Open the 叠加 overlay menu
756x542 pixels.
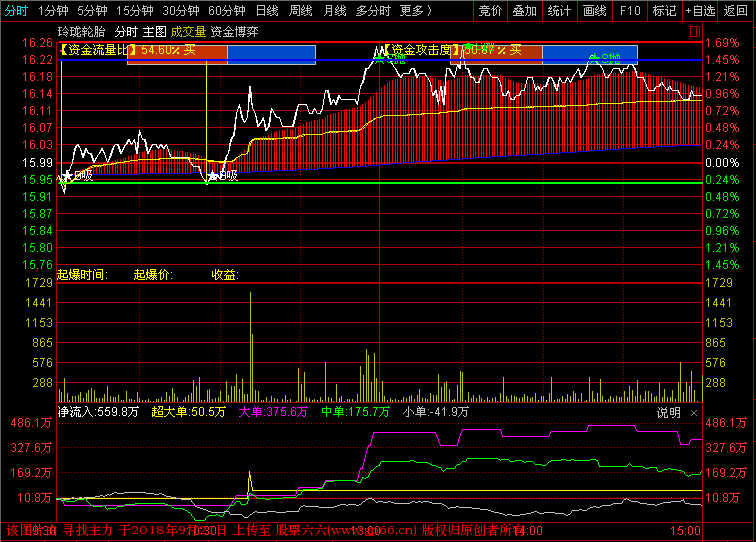point(524,11)
